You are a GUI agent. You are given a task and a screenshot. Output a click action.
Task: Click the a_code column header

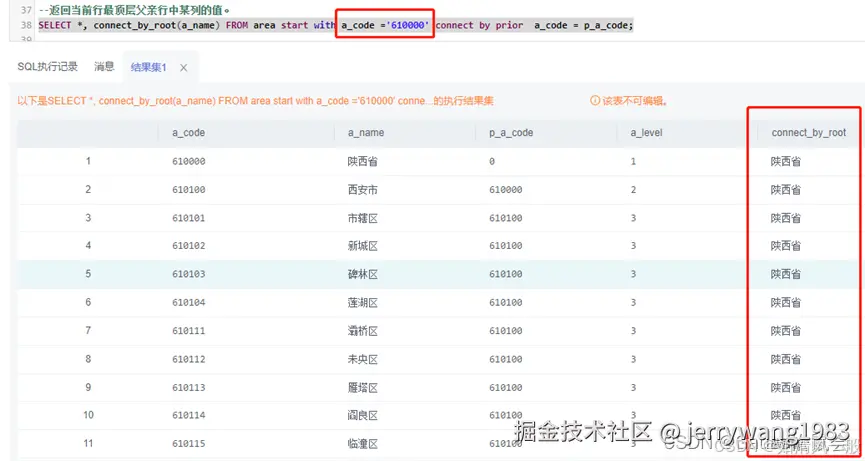[x=188, y=133]
